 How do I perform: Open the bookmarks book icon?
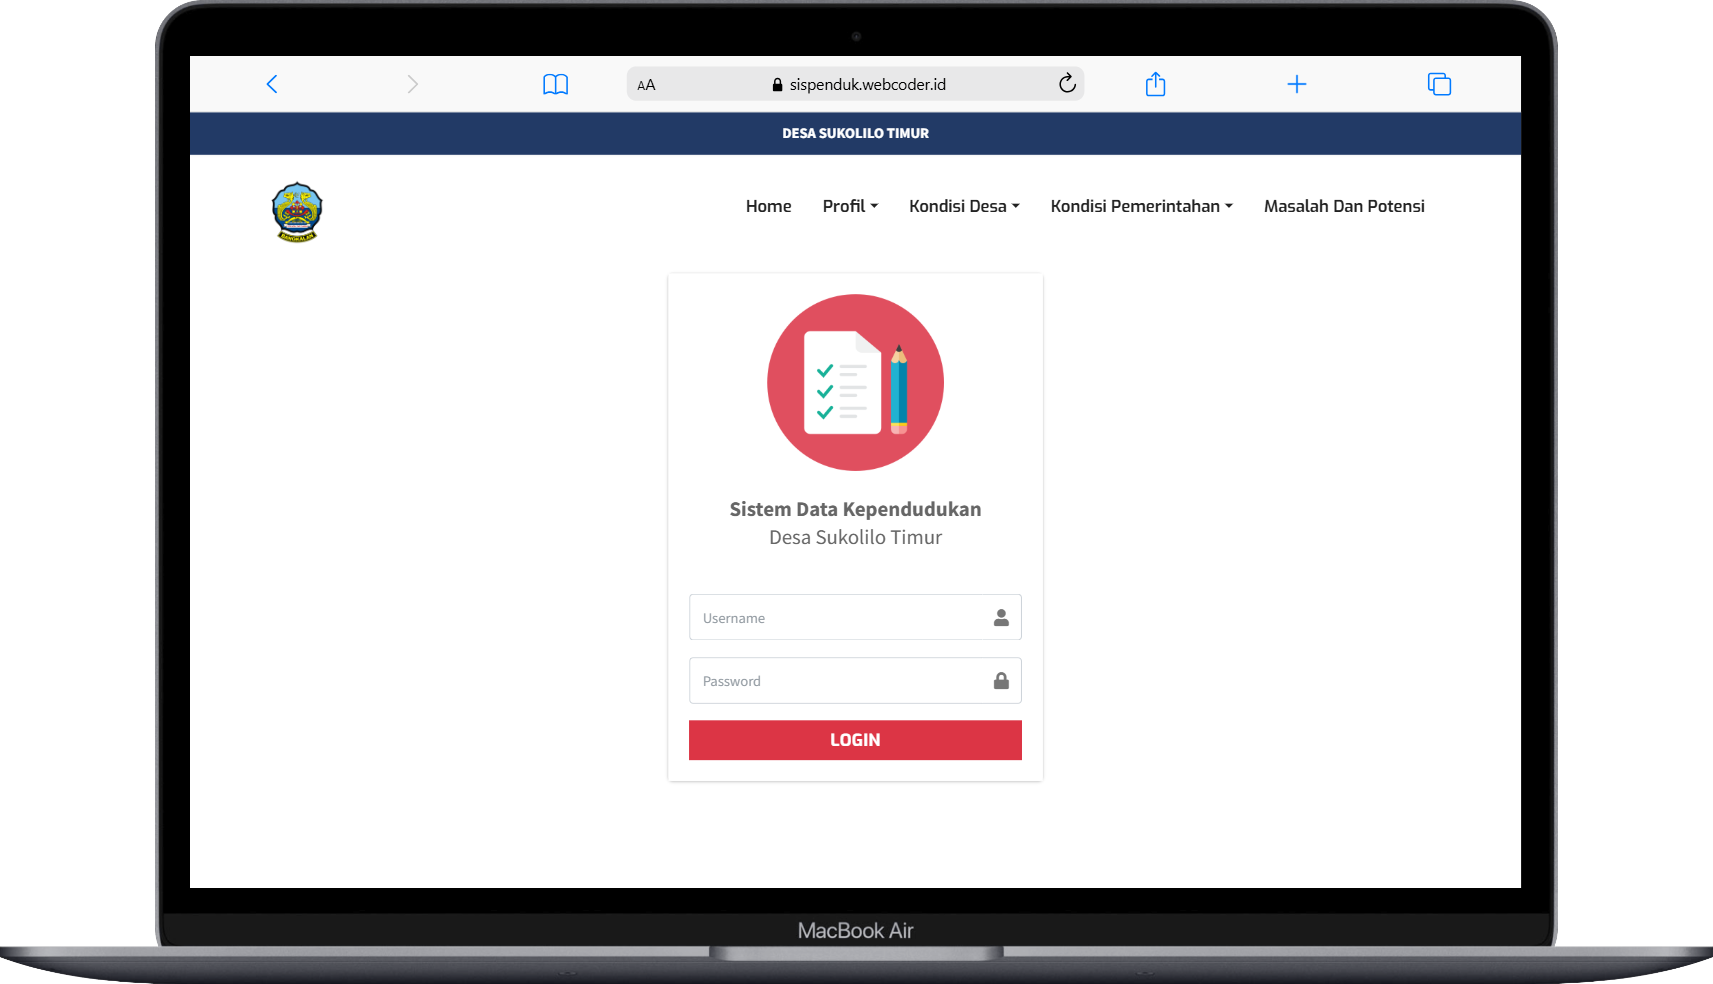coord(555,84)
